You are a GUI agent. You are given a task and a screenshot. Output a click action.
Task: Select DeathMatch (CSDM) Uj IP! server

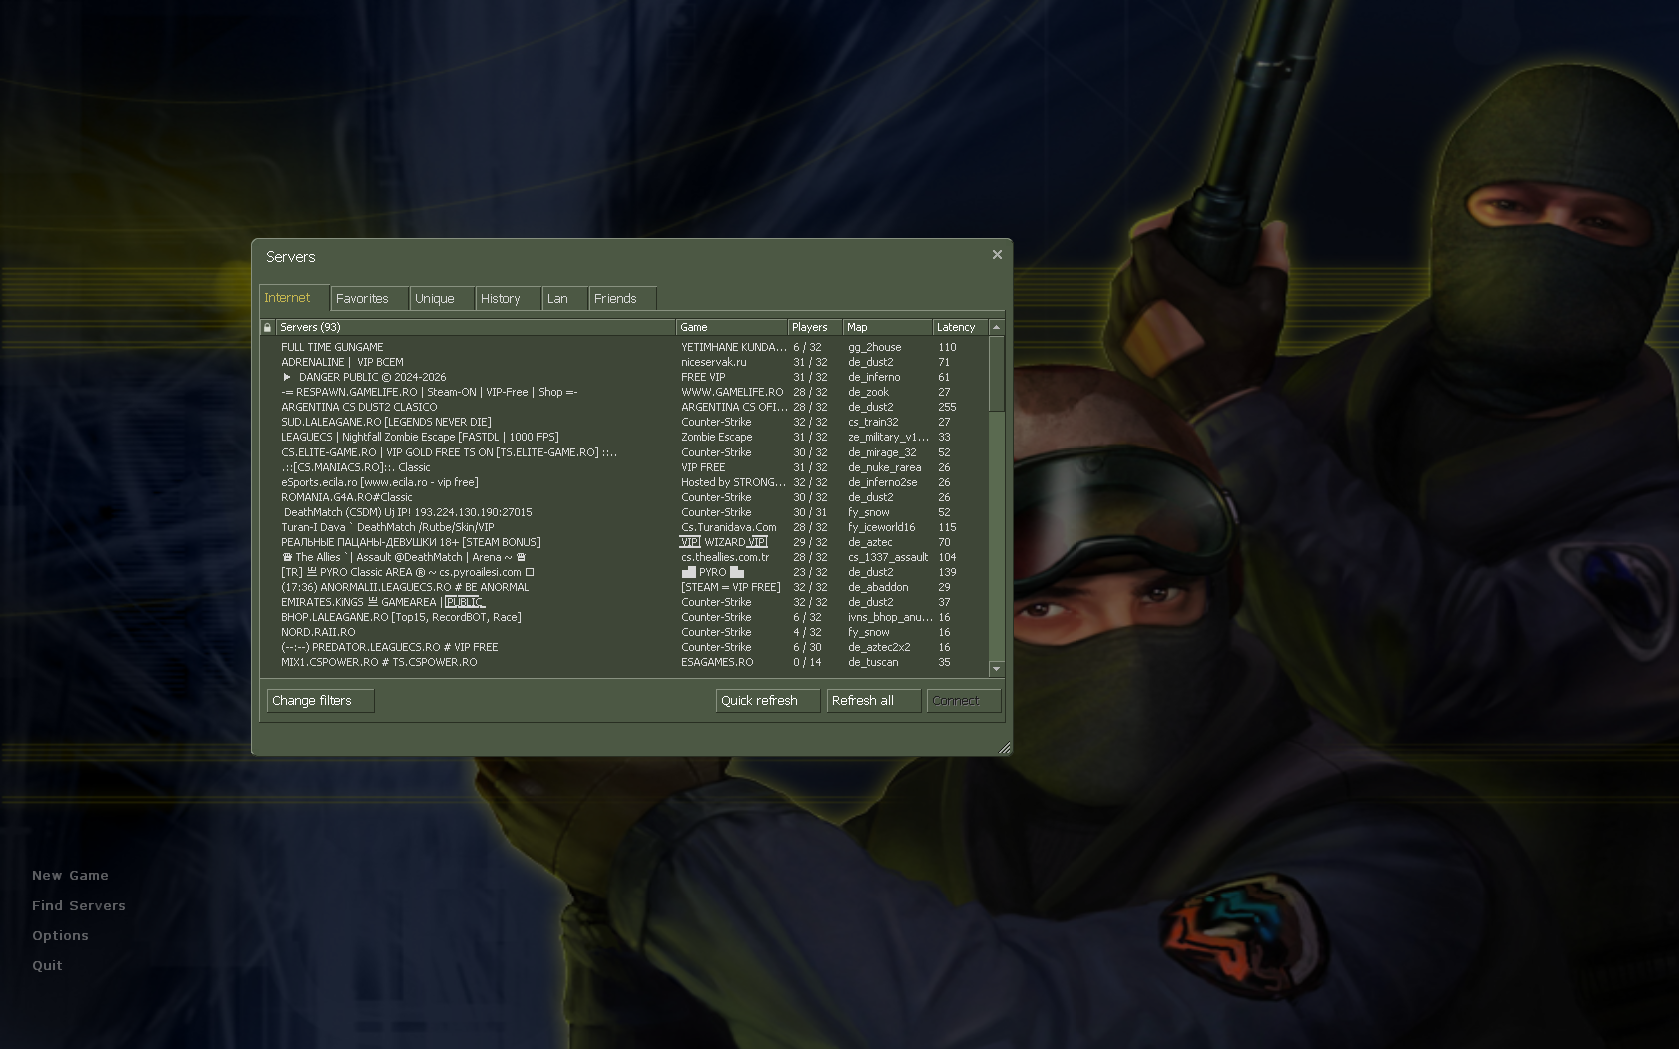click(624, 512)
